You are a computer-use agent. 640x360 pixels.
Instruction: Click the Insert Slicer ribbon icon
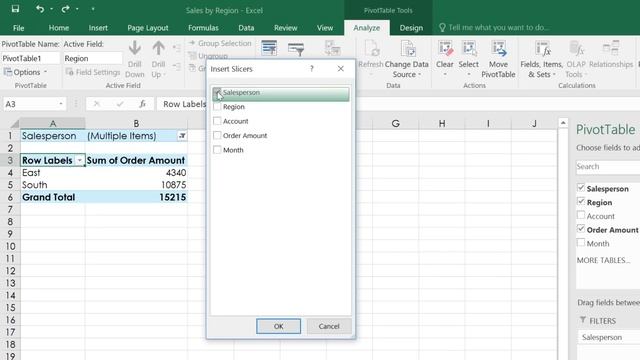(x=269, y=49)
